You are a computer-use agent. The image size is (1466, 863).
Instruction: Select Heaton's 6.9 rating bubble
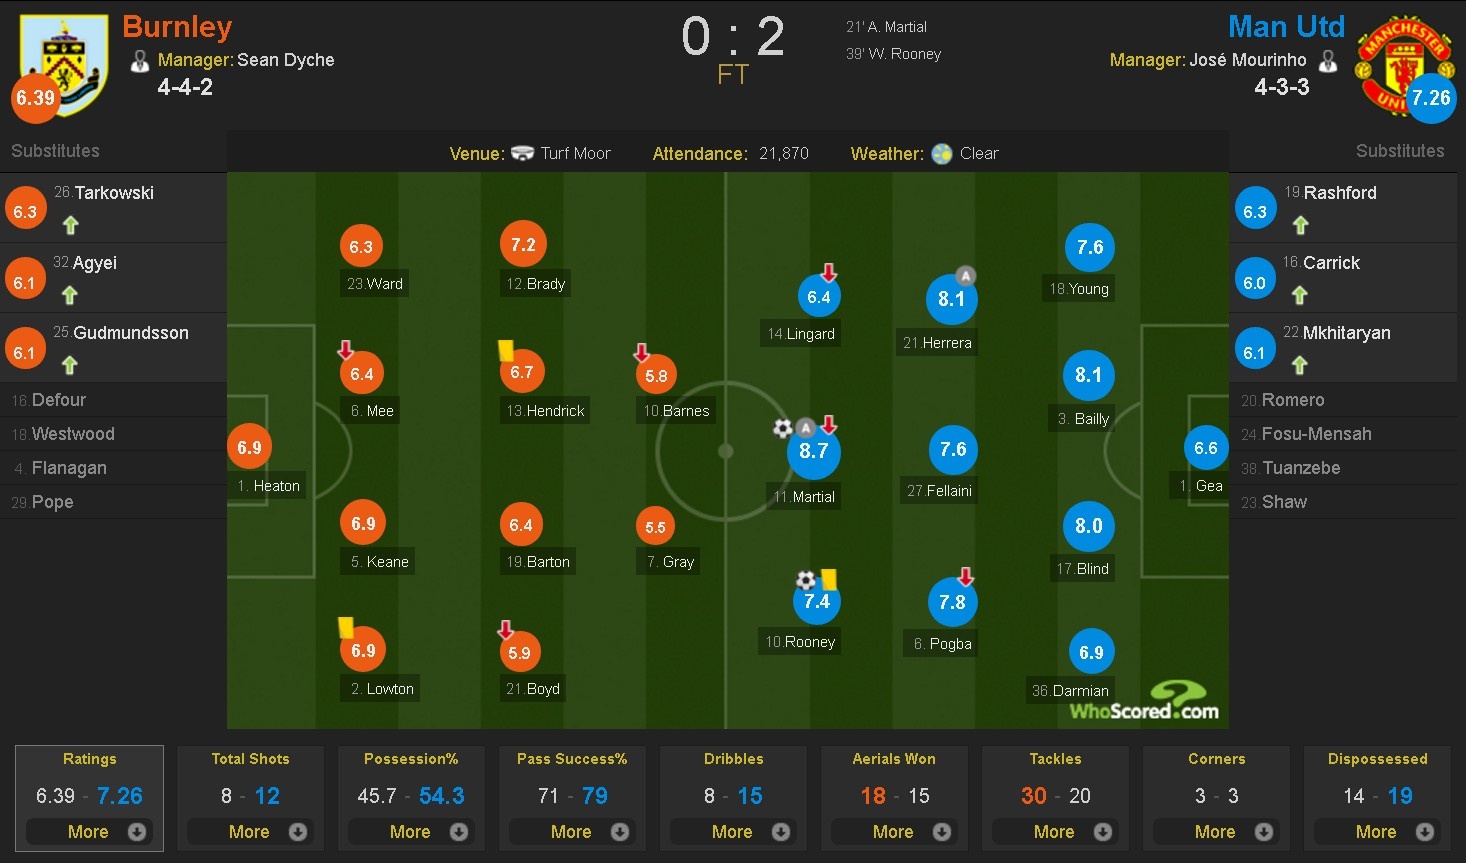pos(249,447)
